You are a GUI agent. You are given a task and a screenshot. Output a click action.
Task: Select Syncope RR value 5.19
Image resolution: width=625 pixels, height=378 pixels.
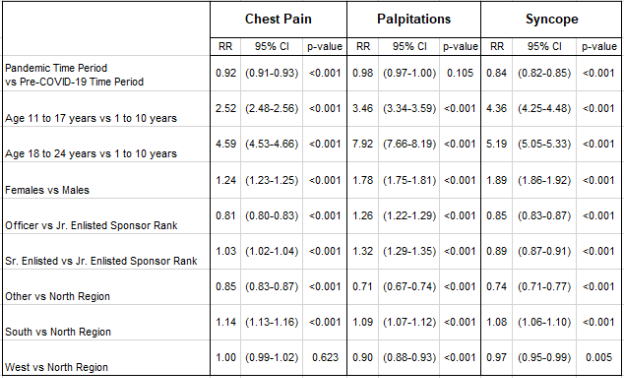(496, 144)
